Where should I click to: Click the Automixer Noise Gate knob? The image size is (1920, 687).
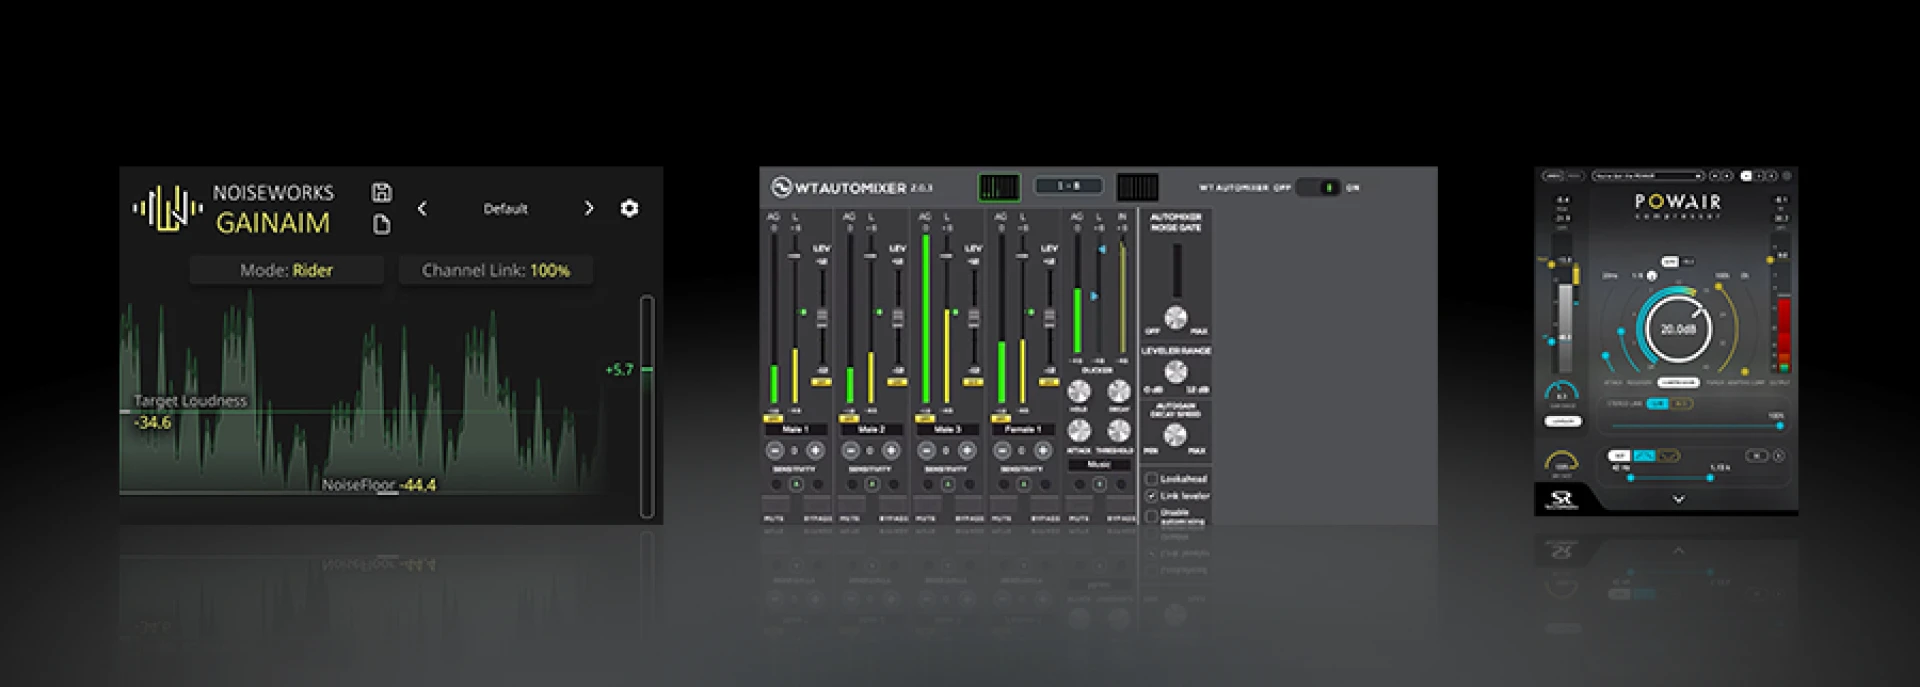point(1175,318)
